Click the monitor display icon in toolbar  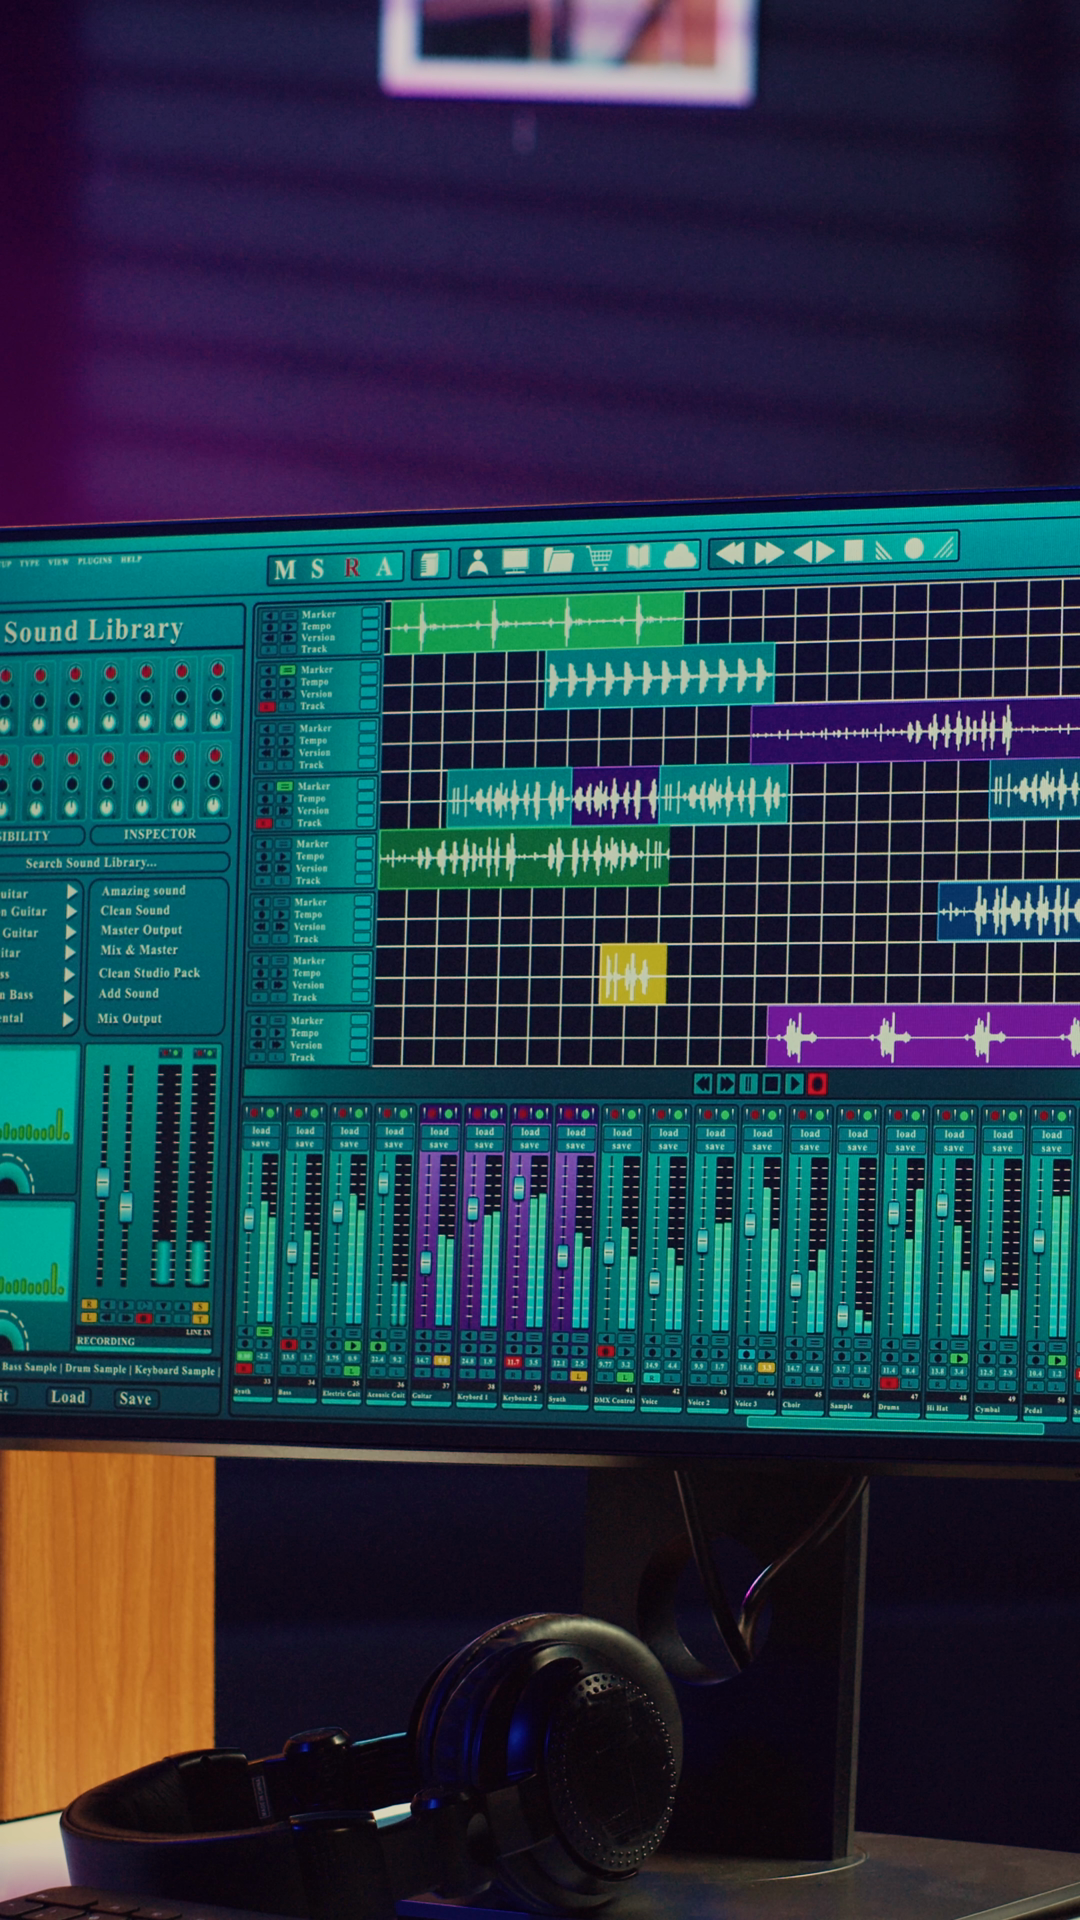pos(516,561)
